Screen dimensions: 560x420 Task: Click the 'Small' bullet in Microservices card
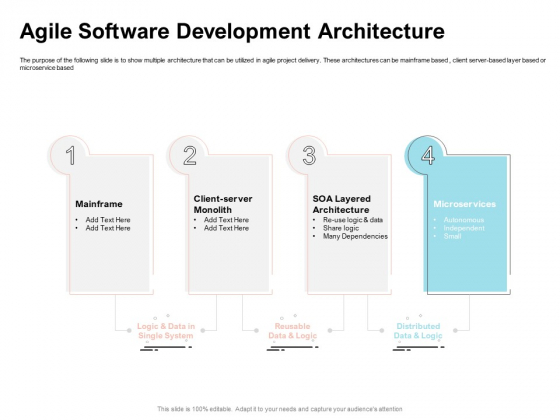click(x=452, y=236)
